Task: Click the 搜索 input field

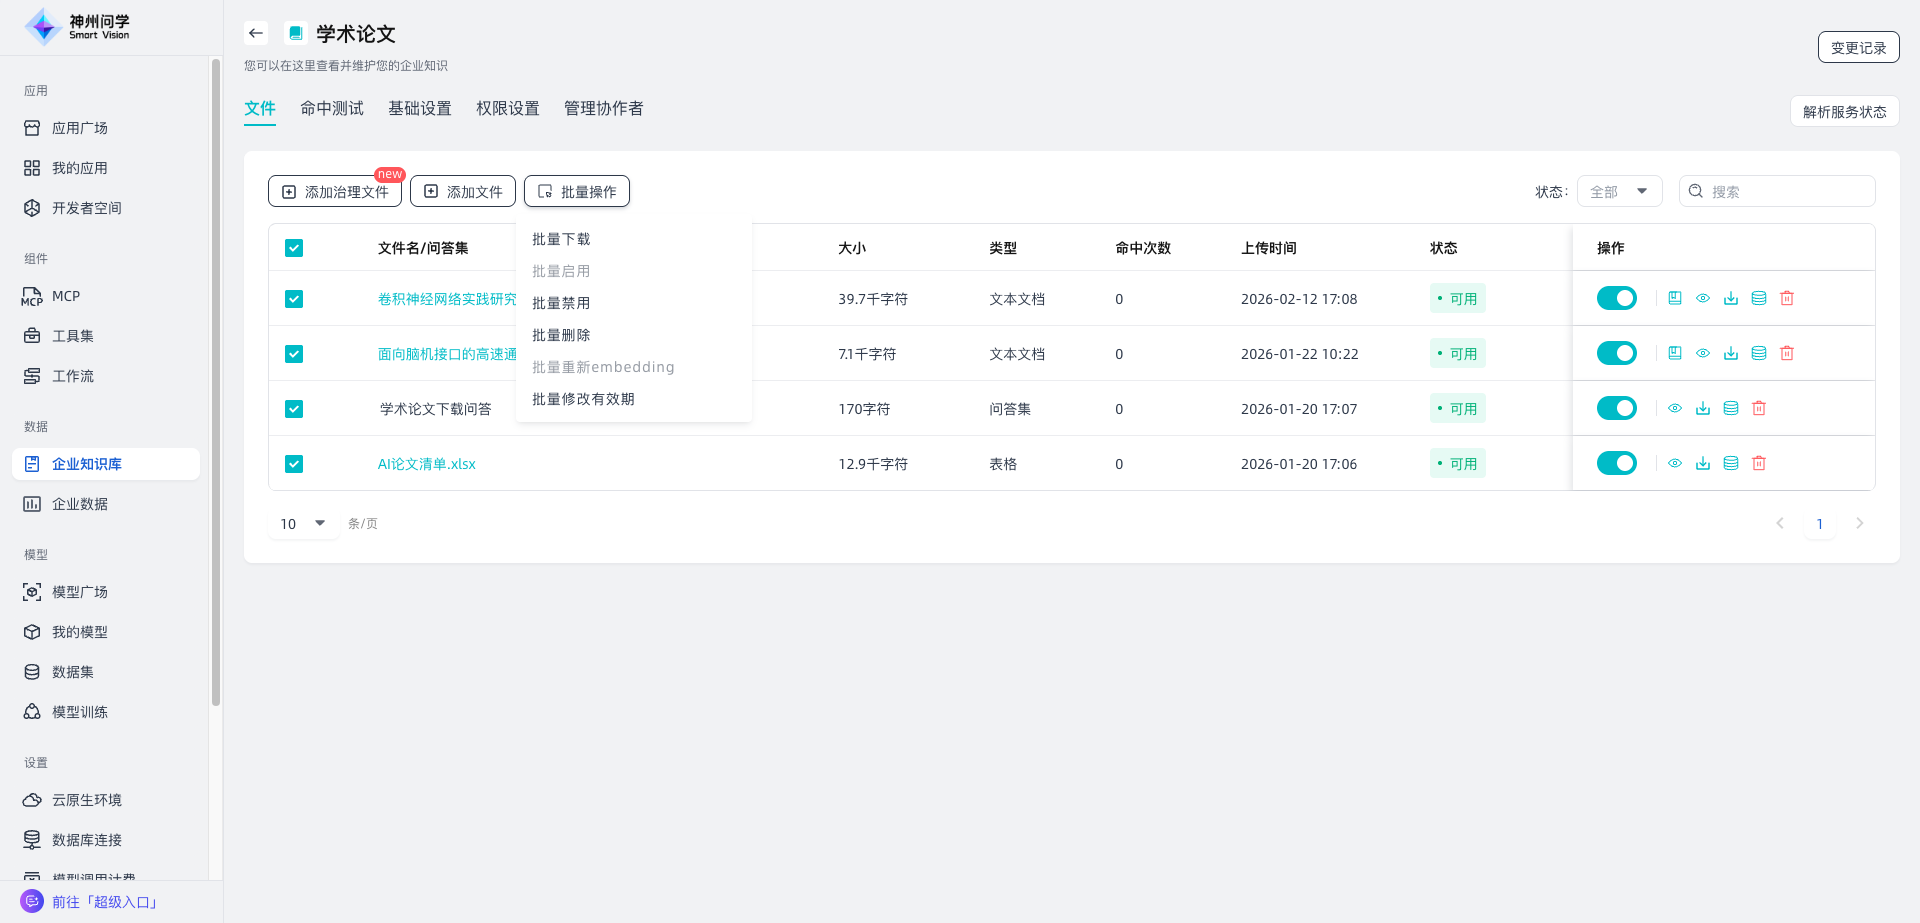Action: [1785, 191]
